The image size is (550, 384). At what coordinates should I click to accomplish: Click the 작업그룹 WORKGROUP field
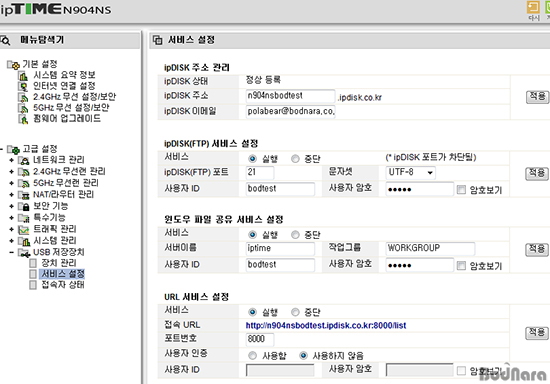(430, 248)
